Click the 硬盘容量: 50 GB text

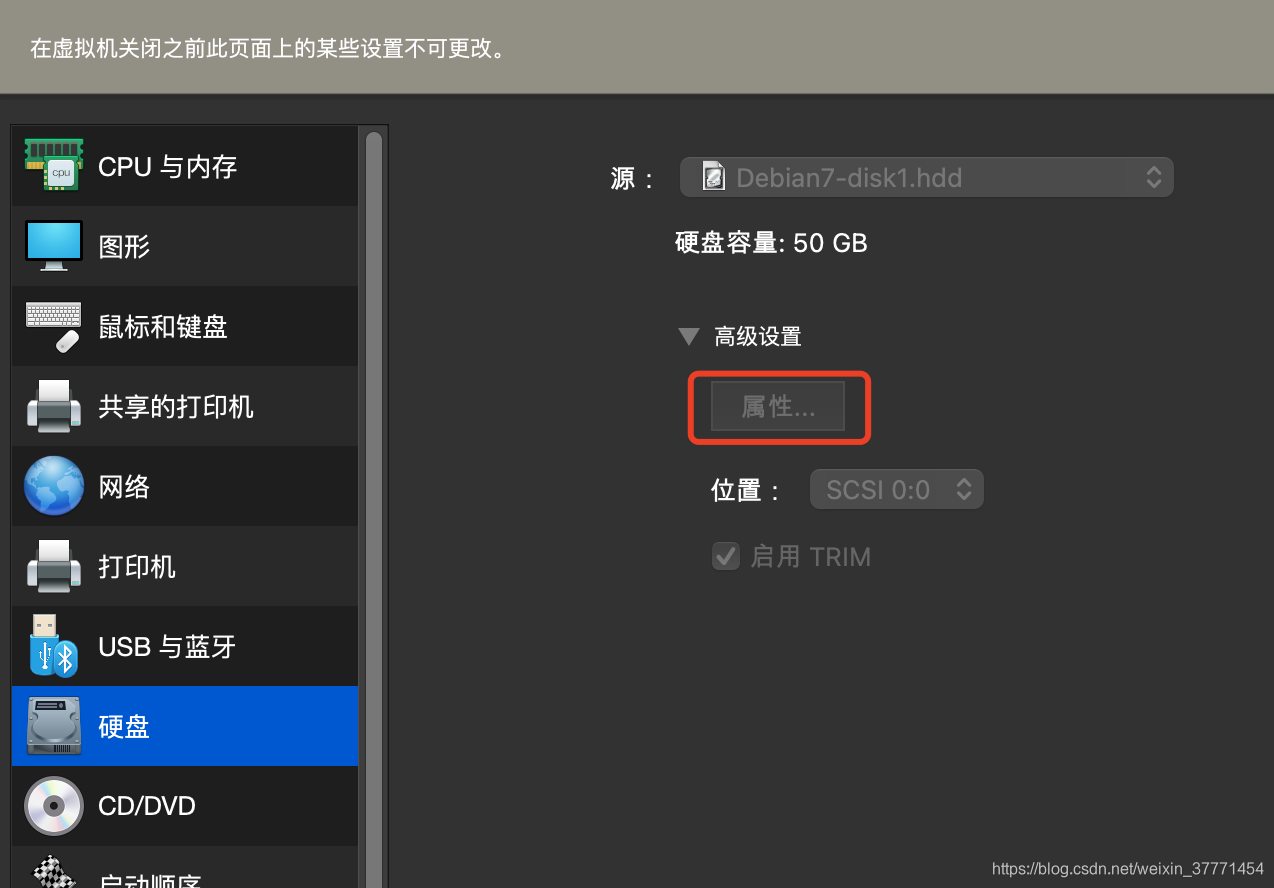771,242
